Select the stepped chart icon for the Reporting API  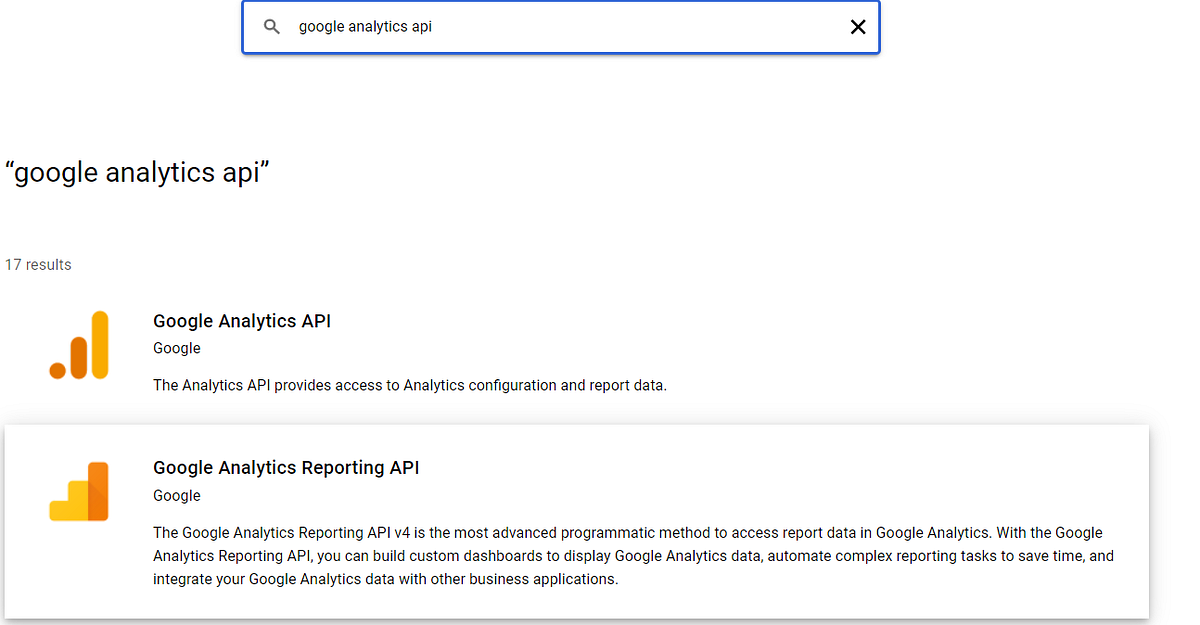click(79, 491)
